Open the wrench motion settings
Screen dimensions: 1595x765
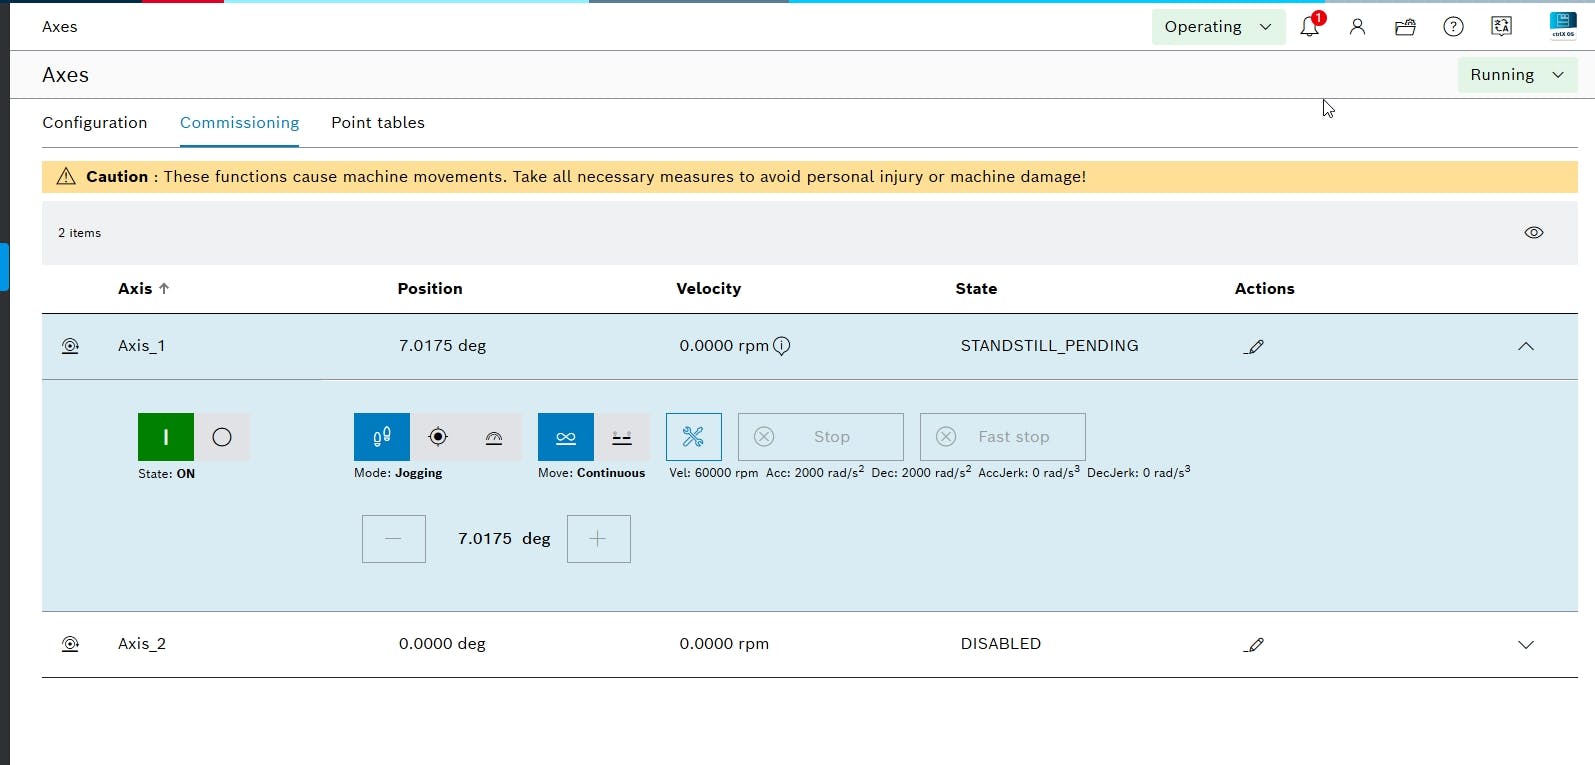(693, 437)
